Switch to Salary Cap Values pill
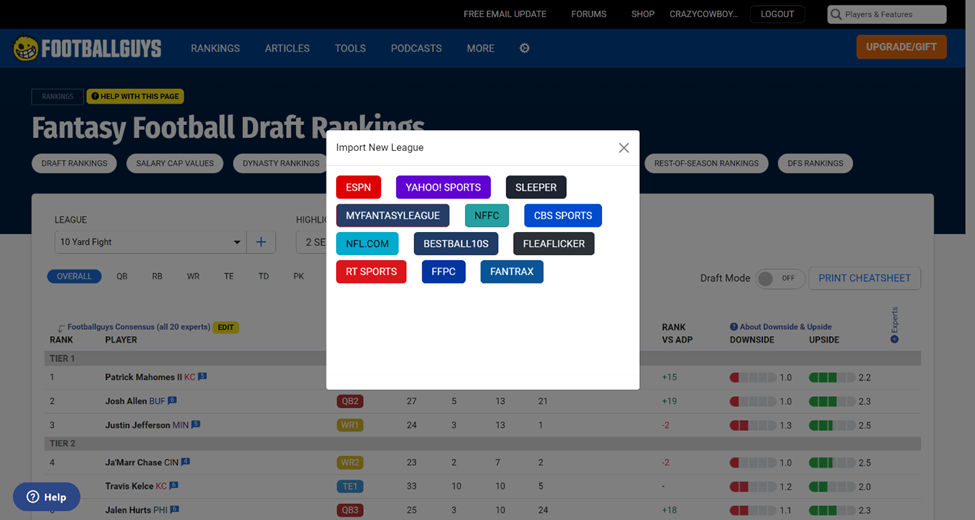This screenshot has height=520, width=975. (175, 163)
